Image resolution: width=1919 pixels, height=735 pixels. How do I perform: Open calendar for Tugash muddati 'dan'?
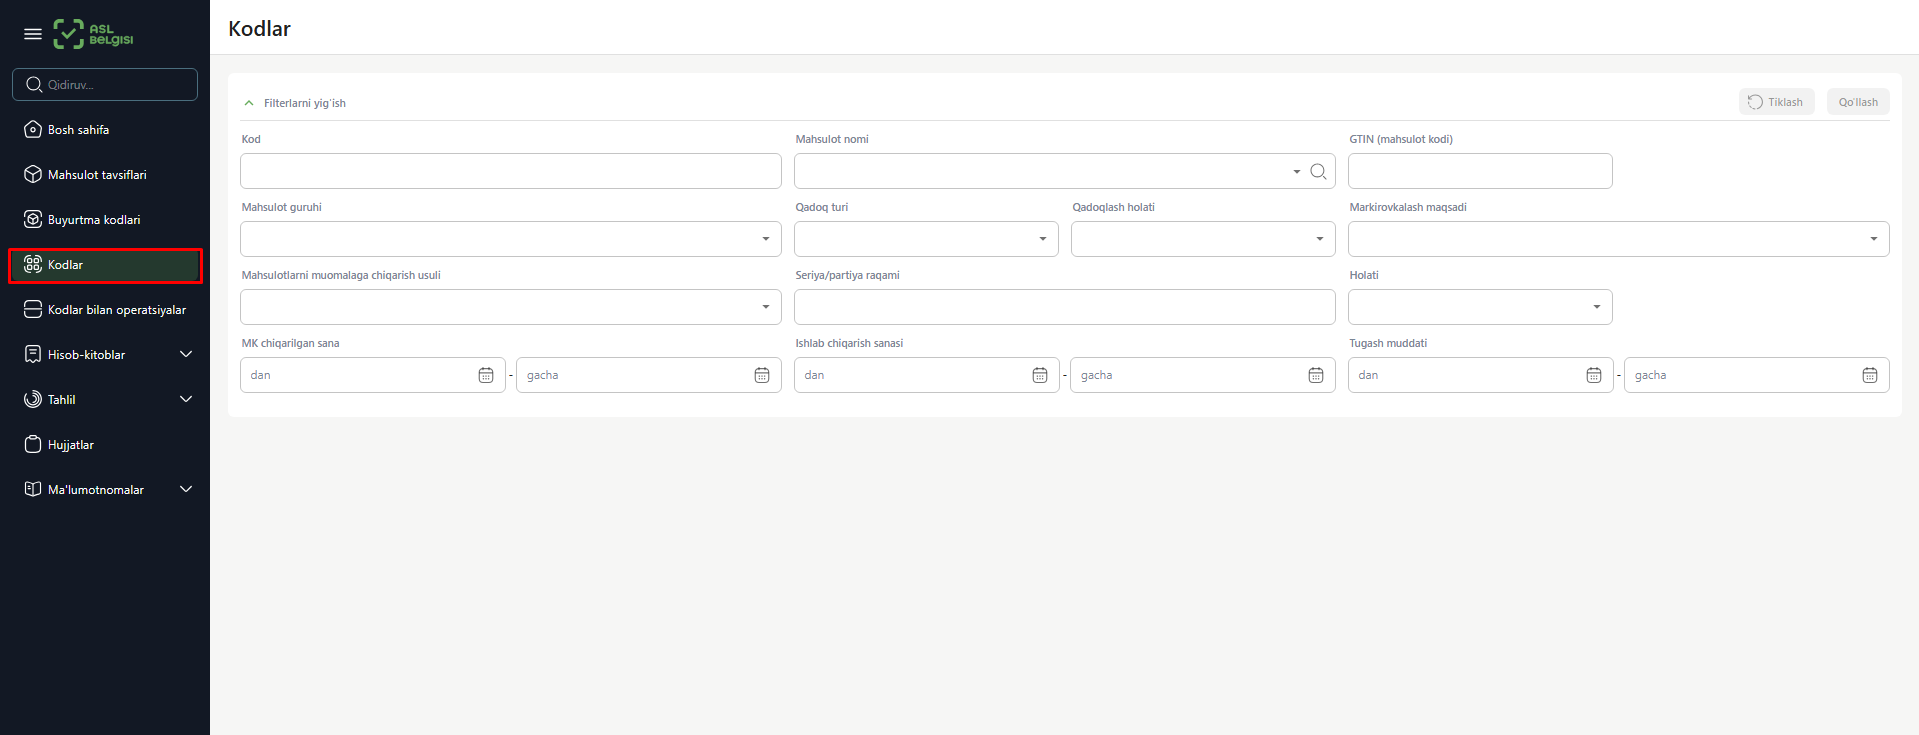coord(1594,375)
